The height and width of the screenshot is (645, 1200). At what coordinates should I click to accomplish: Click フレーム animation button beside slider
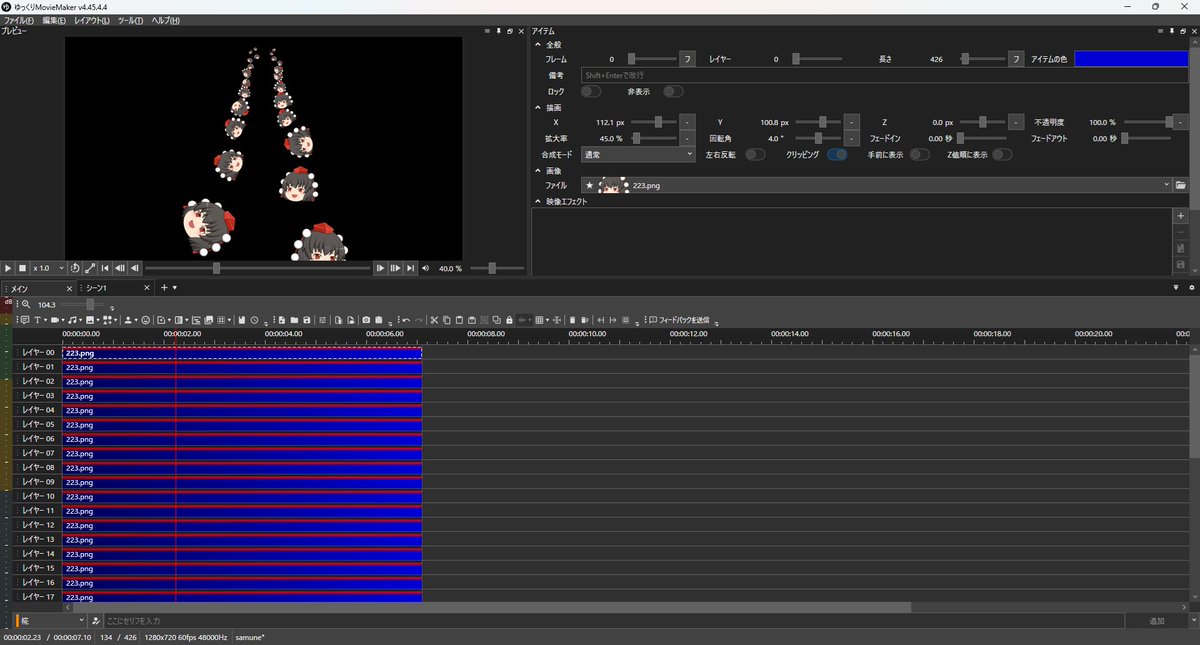point(687,59)
